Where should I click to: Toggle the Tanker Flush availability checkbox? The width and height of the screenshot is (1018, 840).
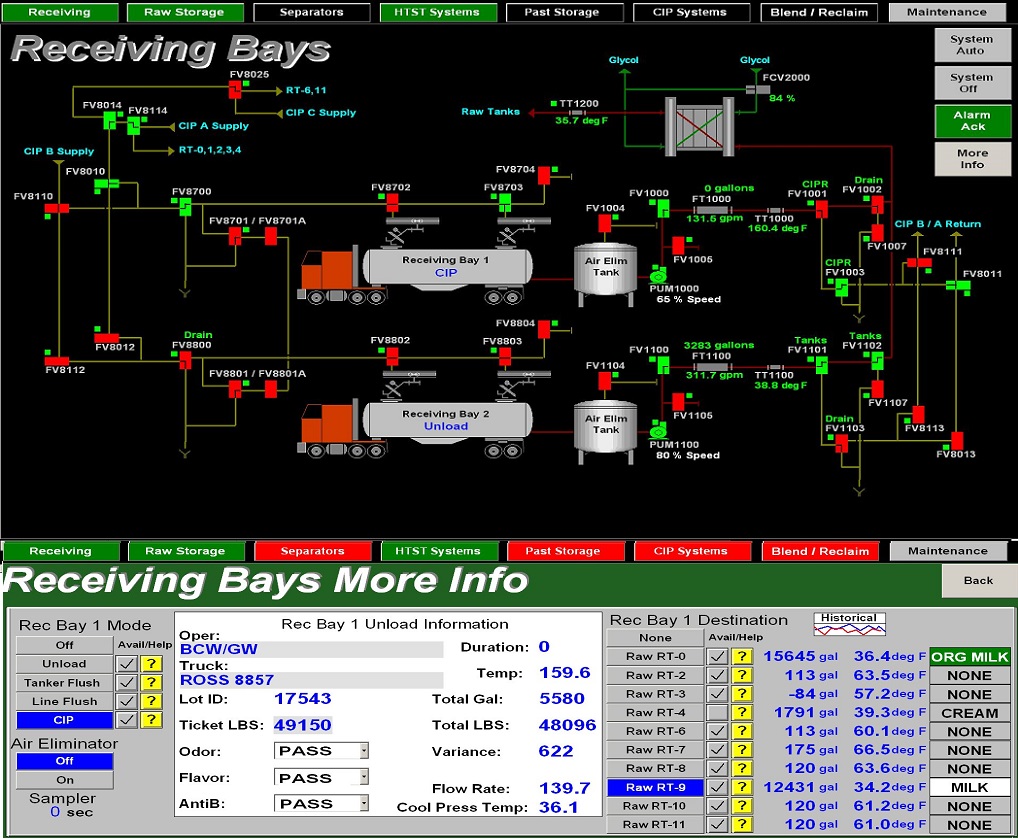[127, 682]
